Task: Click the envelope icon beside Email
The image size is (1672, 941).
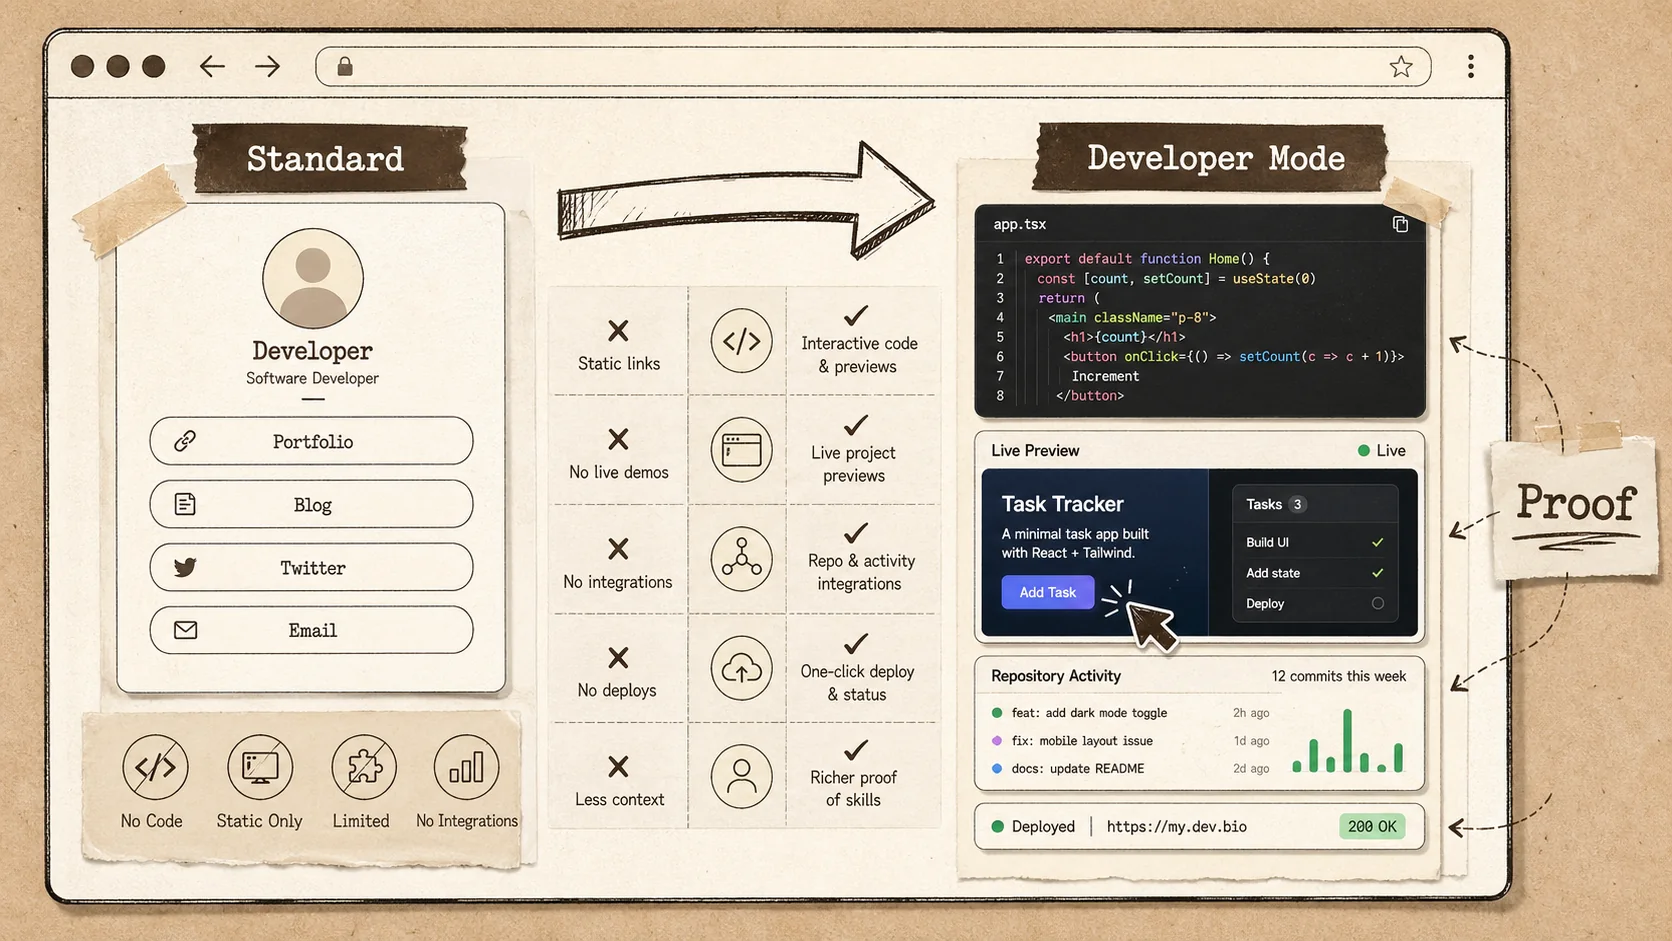Action: coord(184,630)
